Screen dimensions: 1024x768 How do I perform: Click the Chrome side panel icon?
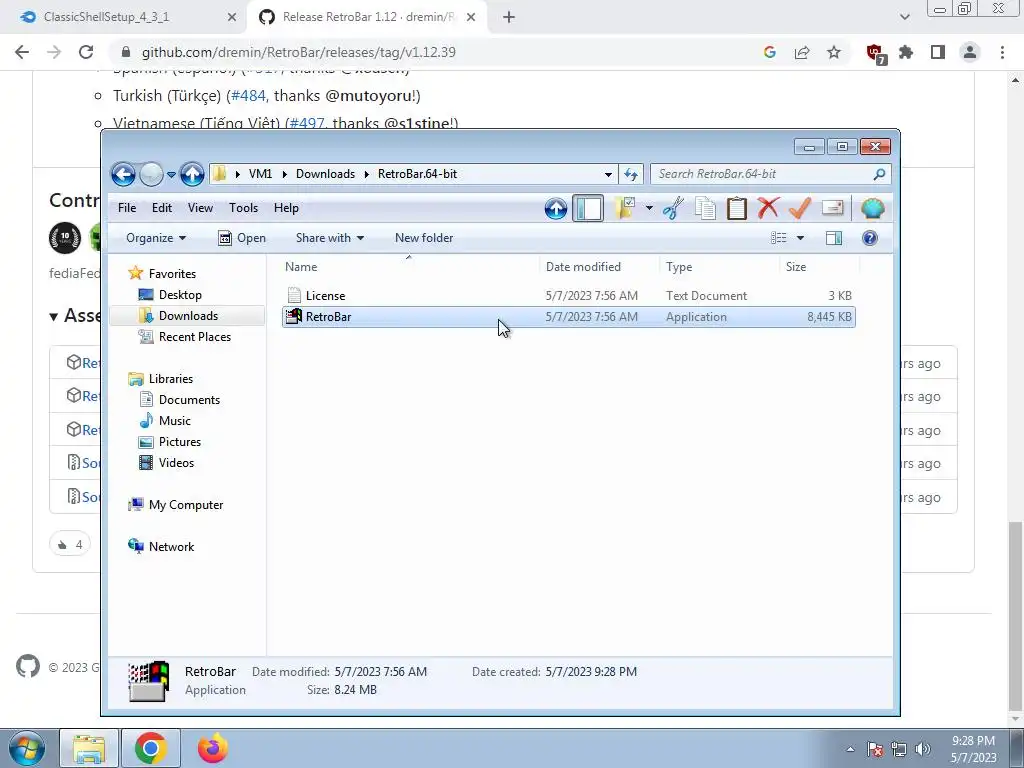(938, 52)
